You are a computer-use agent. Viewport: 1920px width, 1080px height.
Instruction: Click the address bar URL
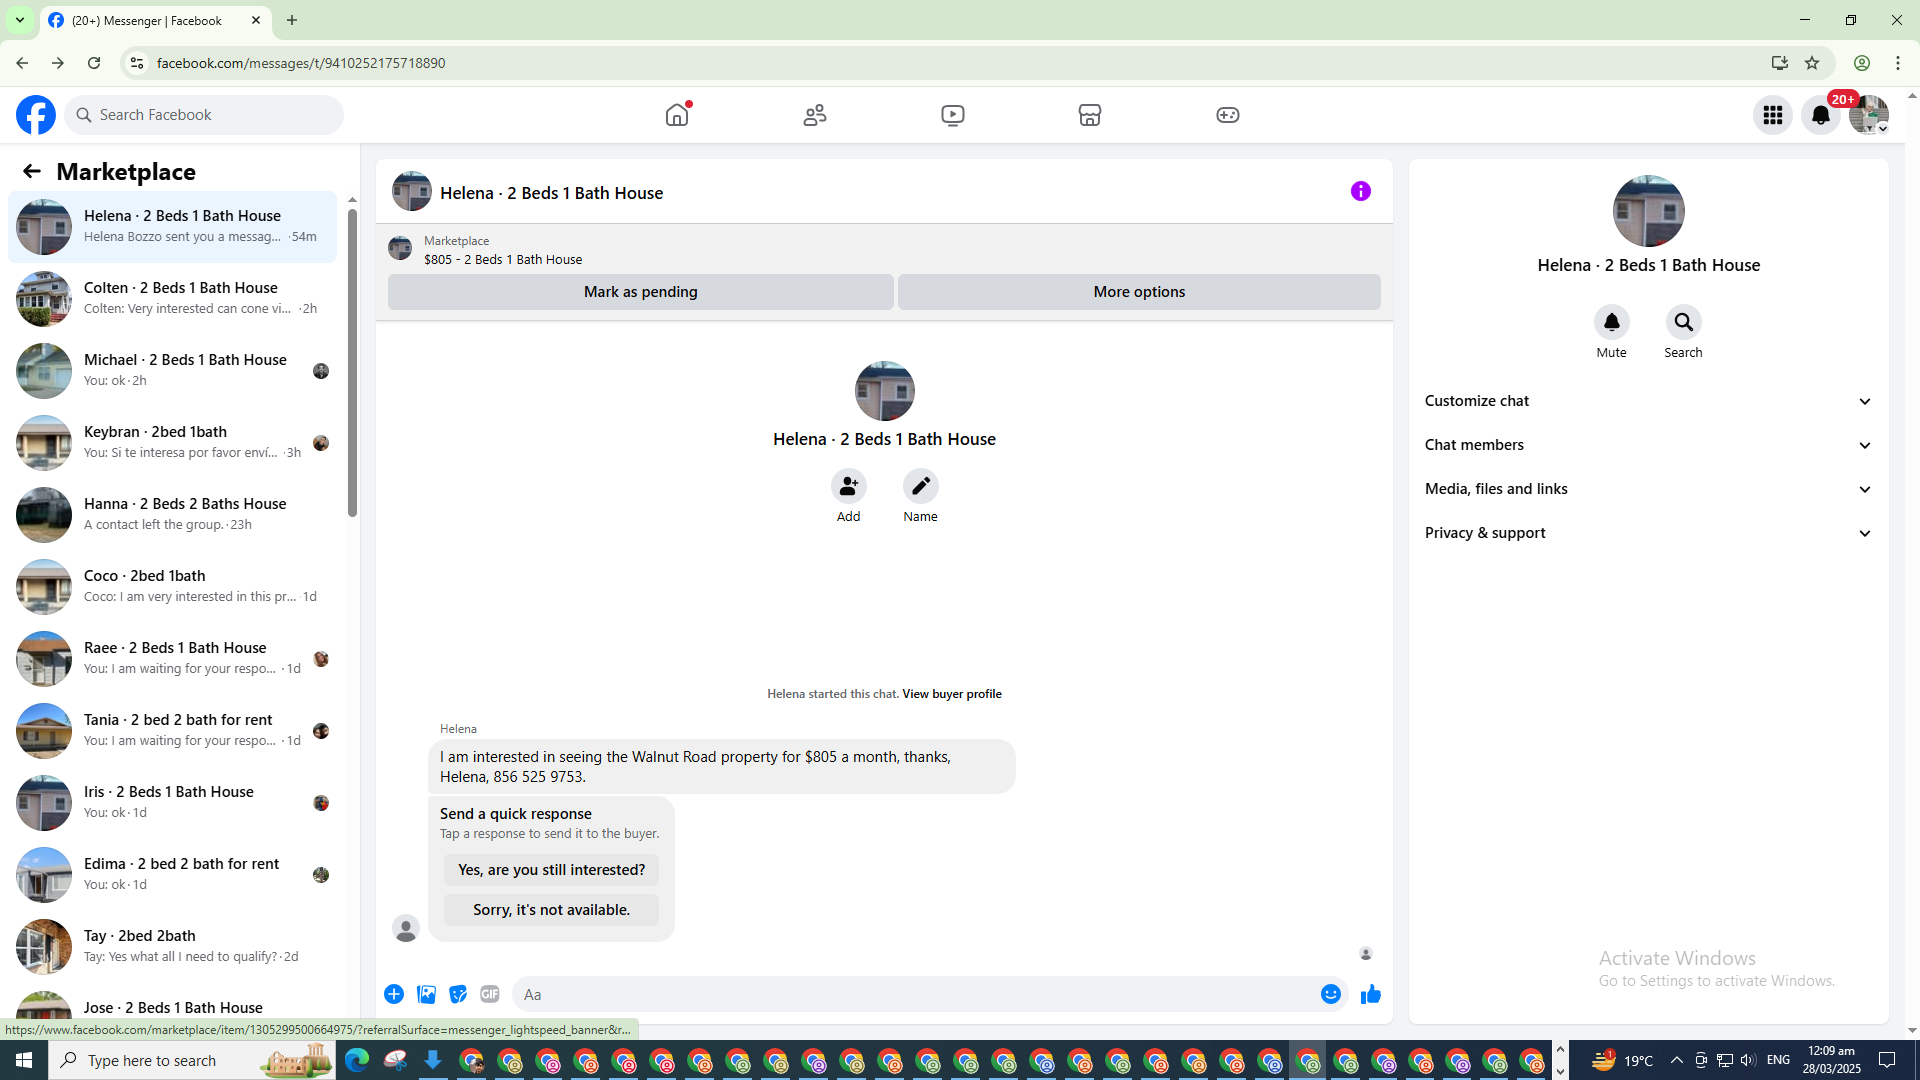(x=301, y=63)
